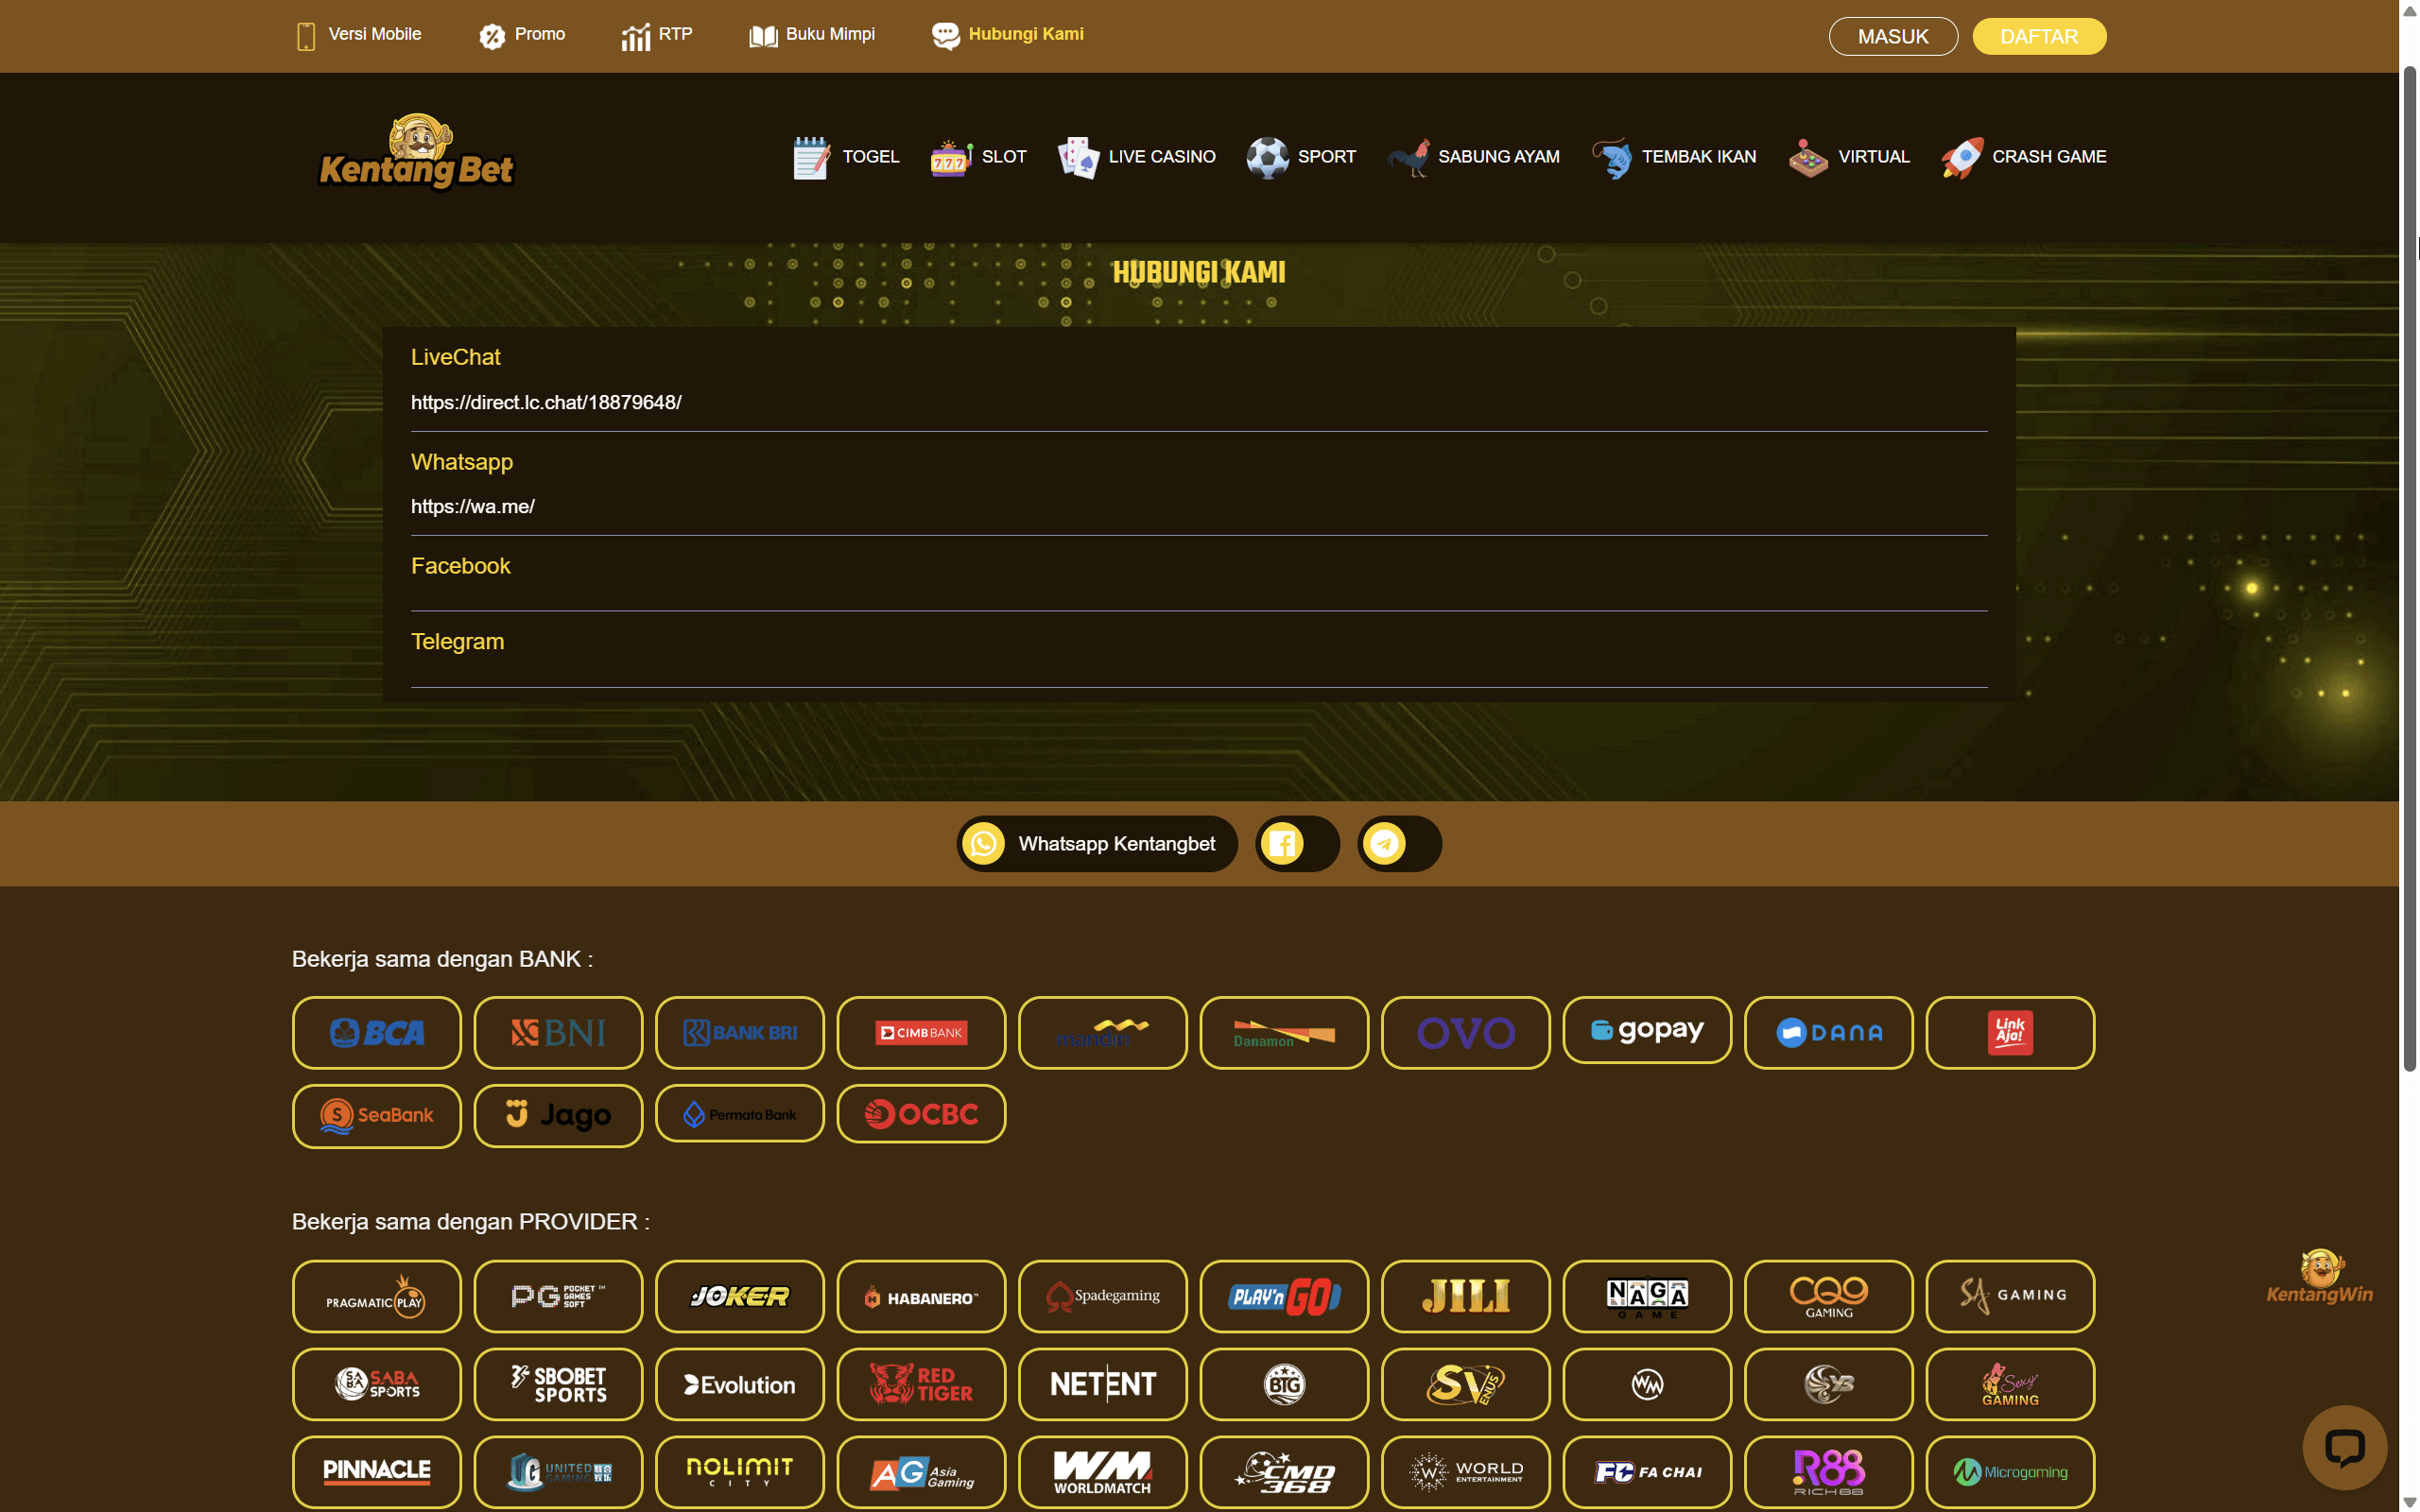The image size is (2420, 1512).
Task: Click the Whatsapp Kentangbet button
Action: tap(1097, 844)
